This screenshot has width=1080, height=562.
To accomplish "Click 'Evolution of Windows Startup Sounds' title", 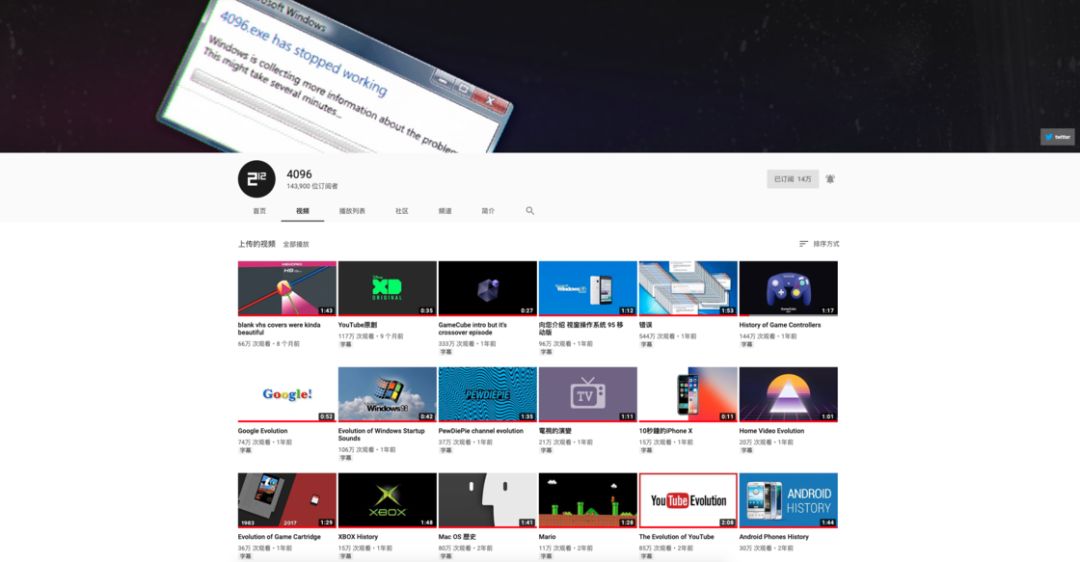I will click(381, 435).
